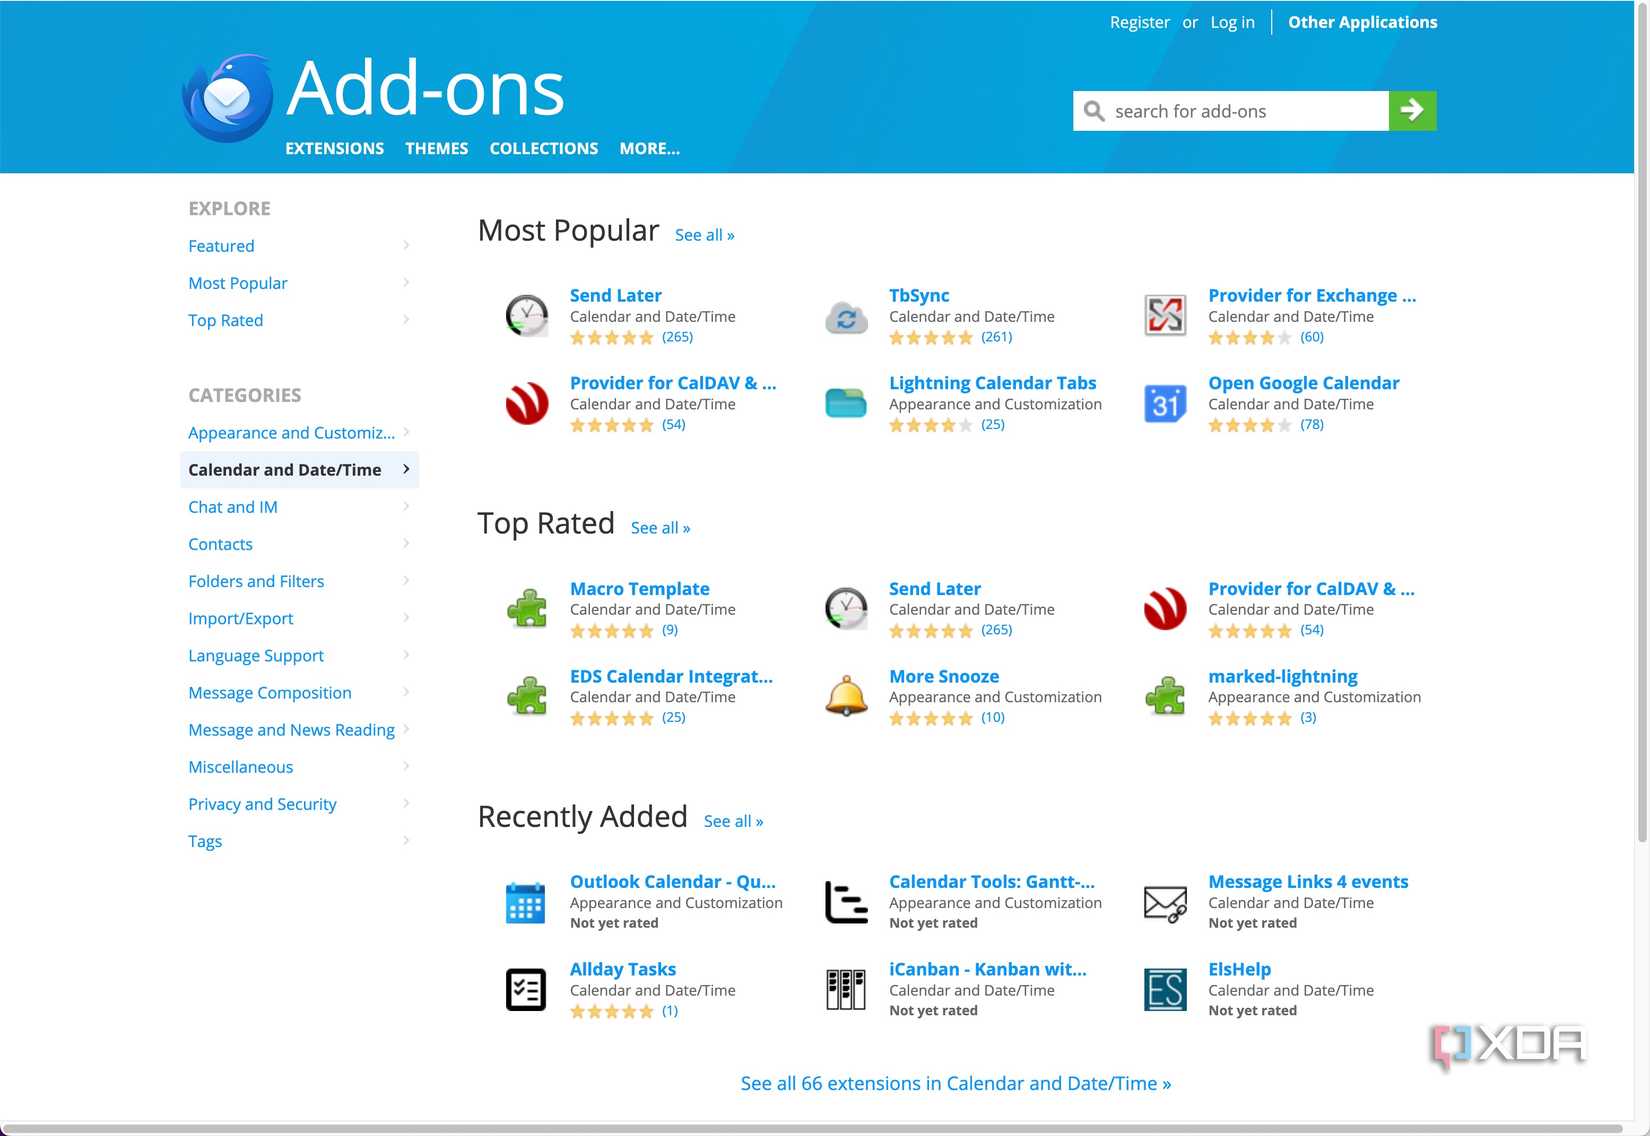Click the Log in link
This screenshot has height=1136, width=1650.
pyautogui.click(x=1232, y=22)
